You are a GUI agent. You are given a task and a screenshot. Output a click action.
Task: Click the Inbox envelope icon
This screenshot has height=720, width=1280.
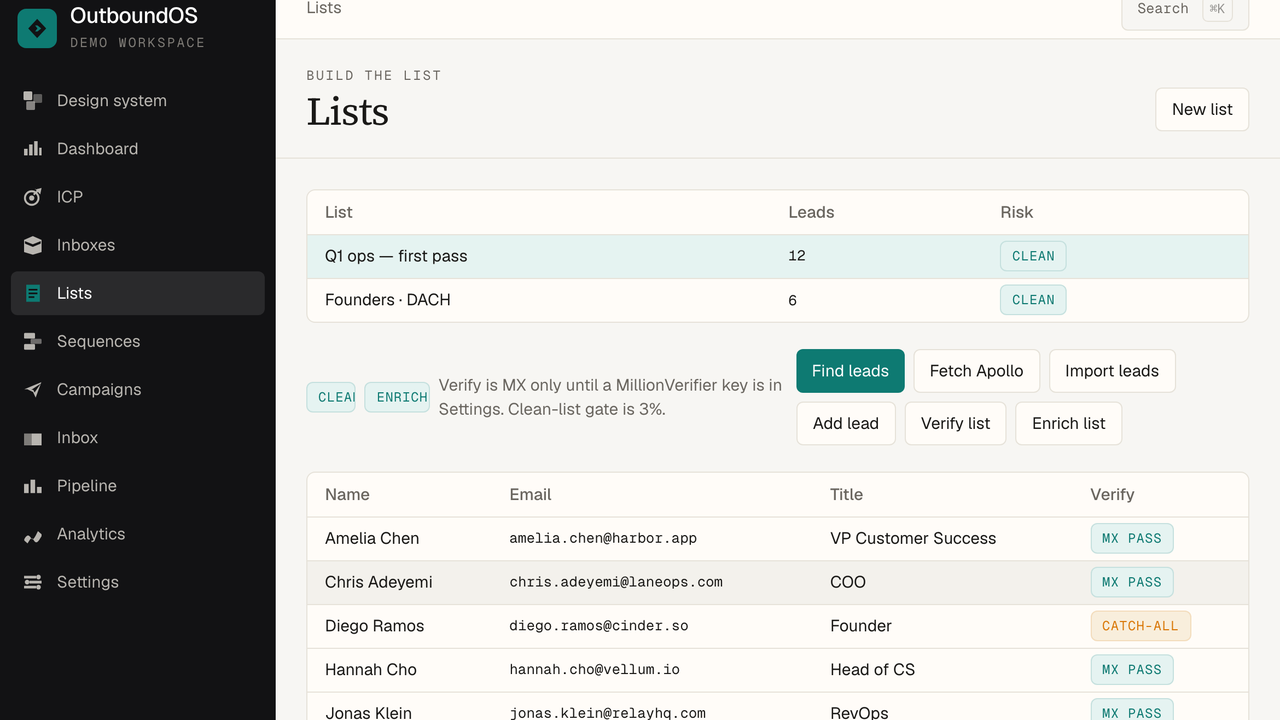pos(33,438)
